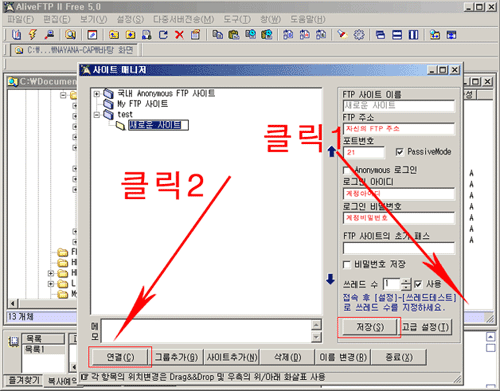This screenshot has width=500, height=391.
Task: Select the 새로운 사이트 tree item
Action: (158, 125)
